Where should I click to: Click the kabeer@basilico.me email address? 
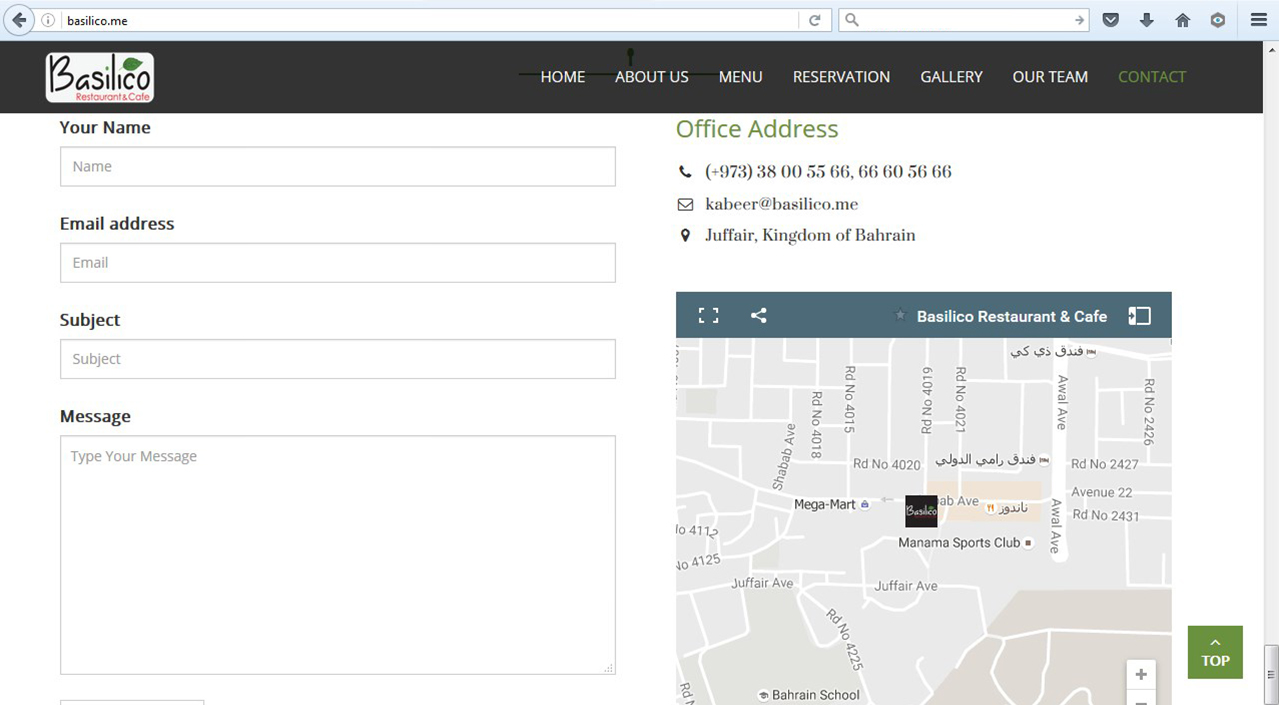click(x=781, y=204)
